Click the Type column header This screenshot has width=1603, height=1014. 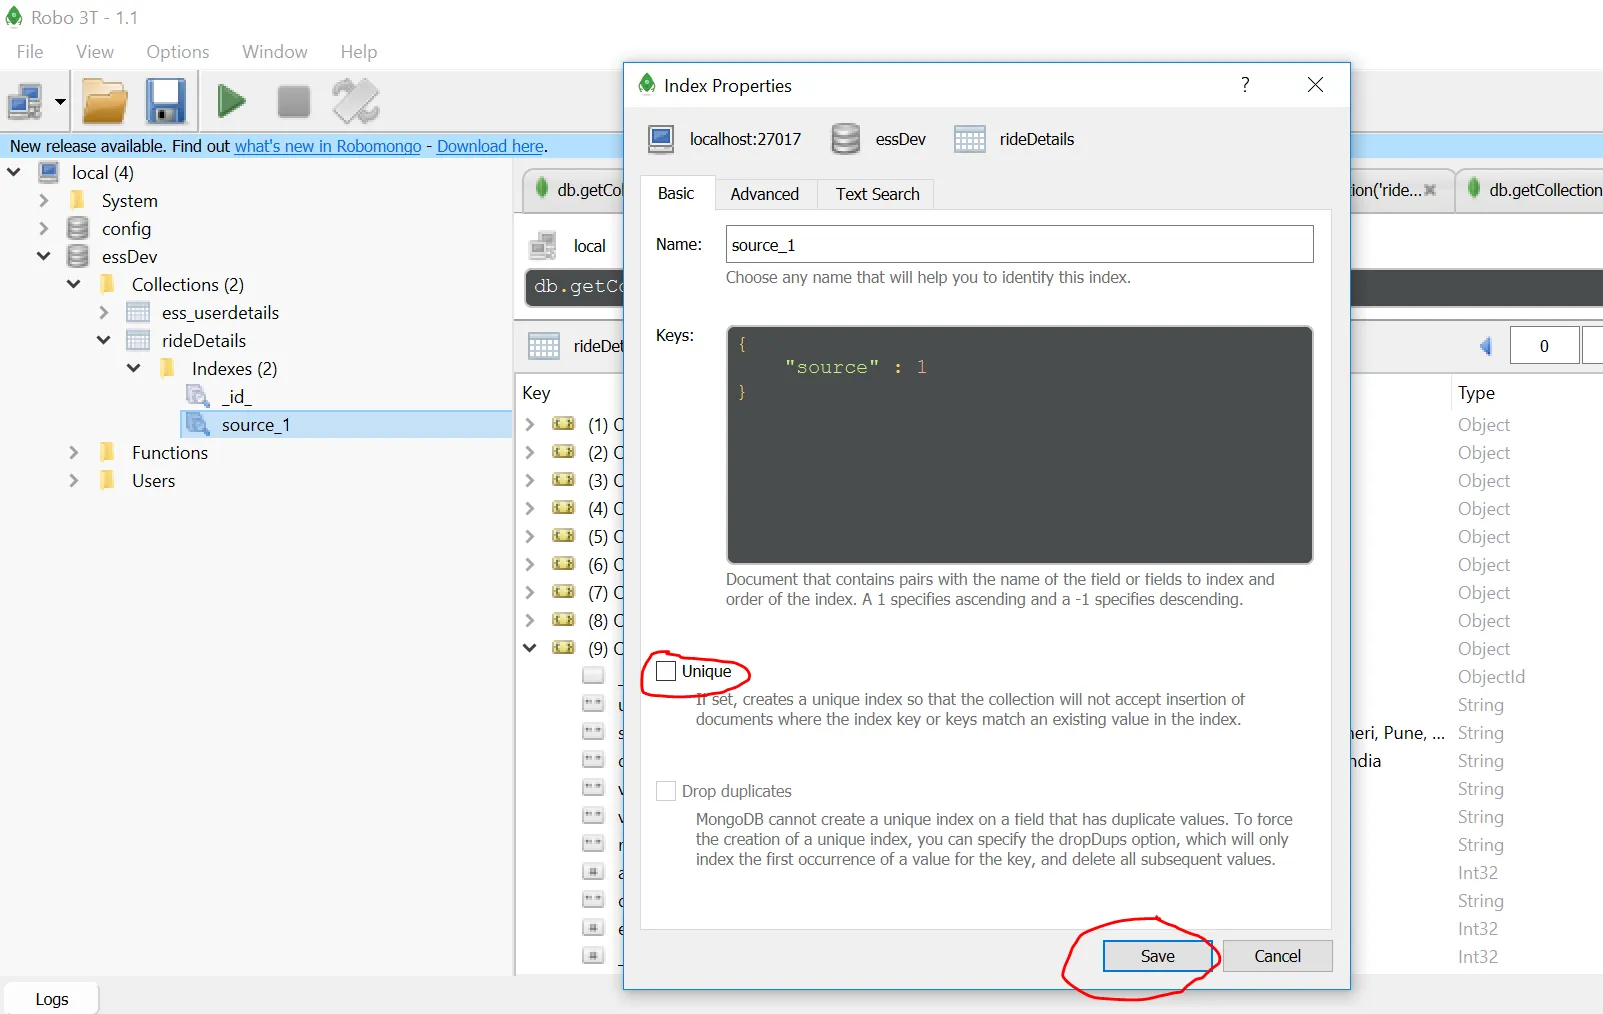[1476, 393]
